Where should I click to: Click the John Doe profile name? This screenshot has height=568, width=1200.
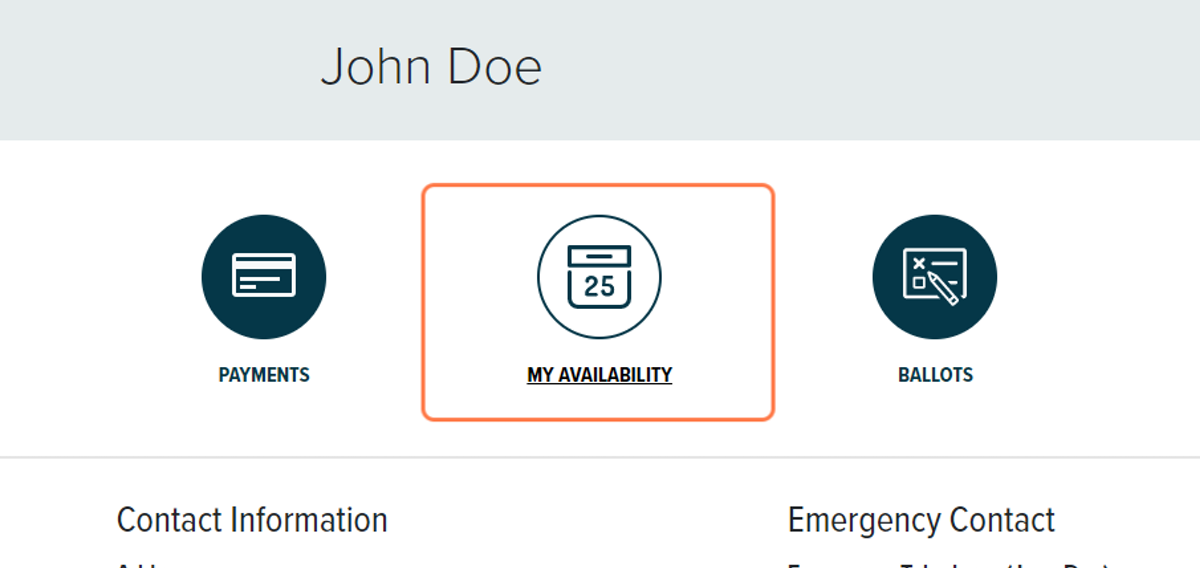pos(431,67)
